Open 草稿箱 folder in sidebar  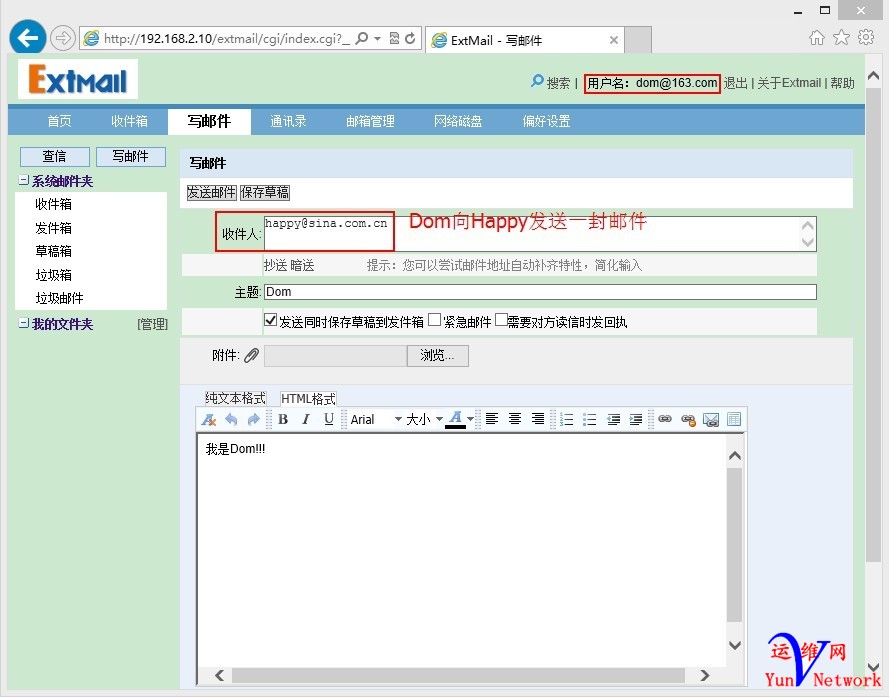pos(53,251)
